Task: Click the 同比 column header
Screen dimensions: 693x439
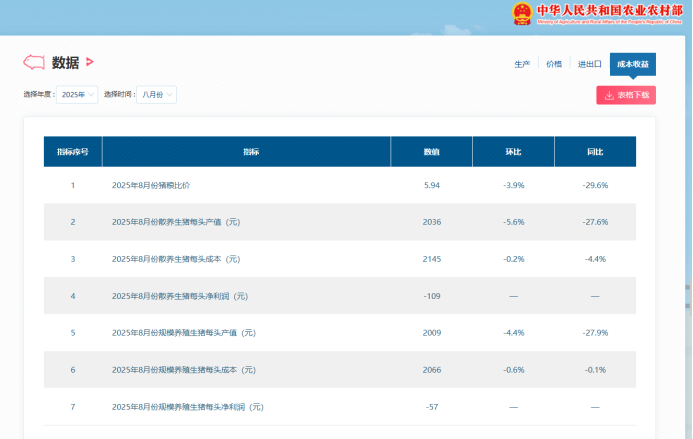Action: tap(595, 152)
